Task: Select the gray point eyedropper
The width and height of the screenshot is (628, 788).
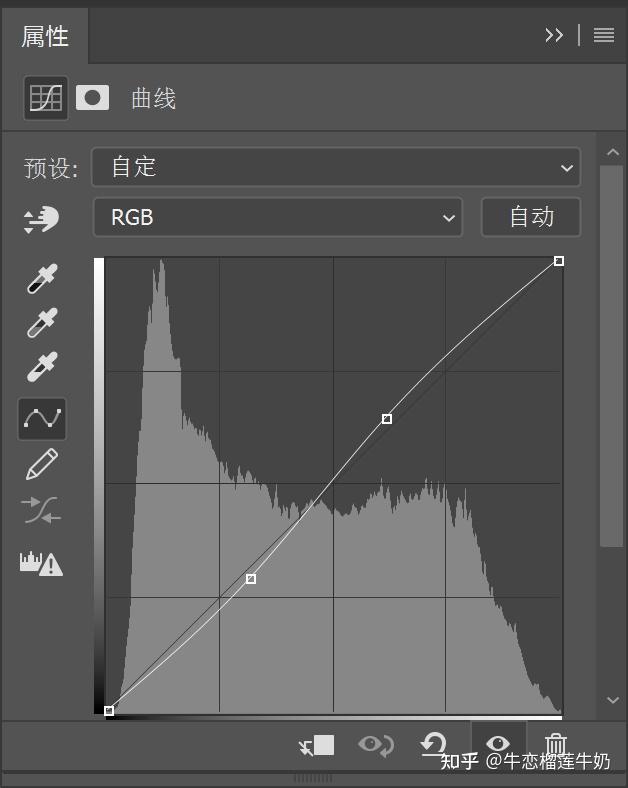Action: tap(42, 323)
